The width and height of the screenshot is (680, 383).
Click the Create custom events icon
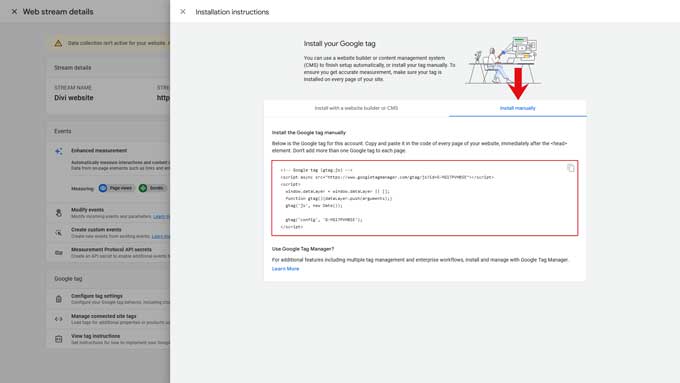[59, 233]
